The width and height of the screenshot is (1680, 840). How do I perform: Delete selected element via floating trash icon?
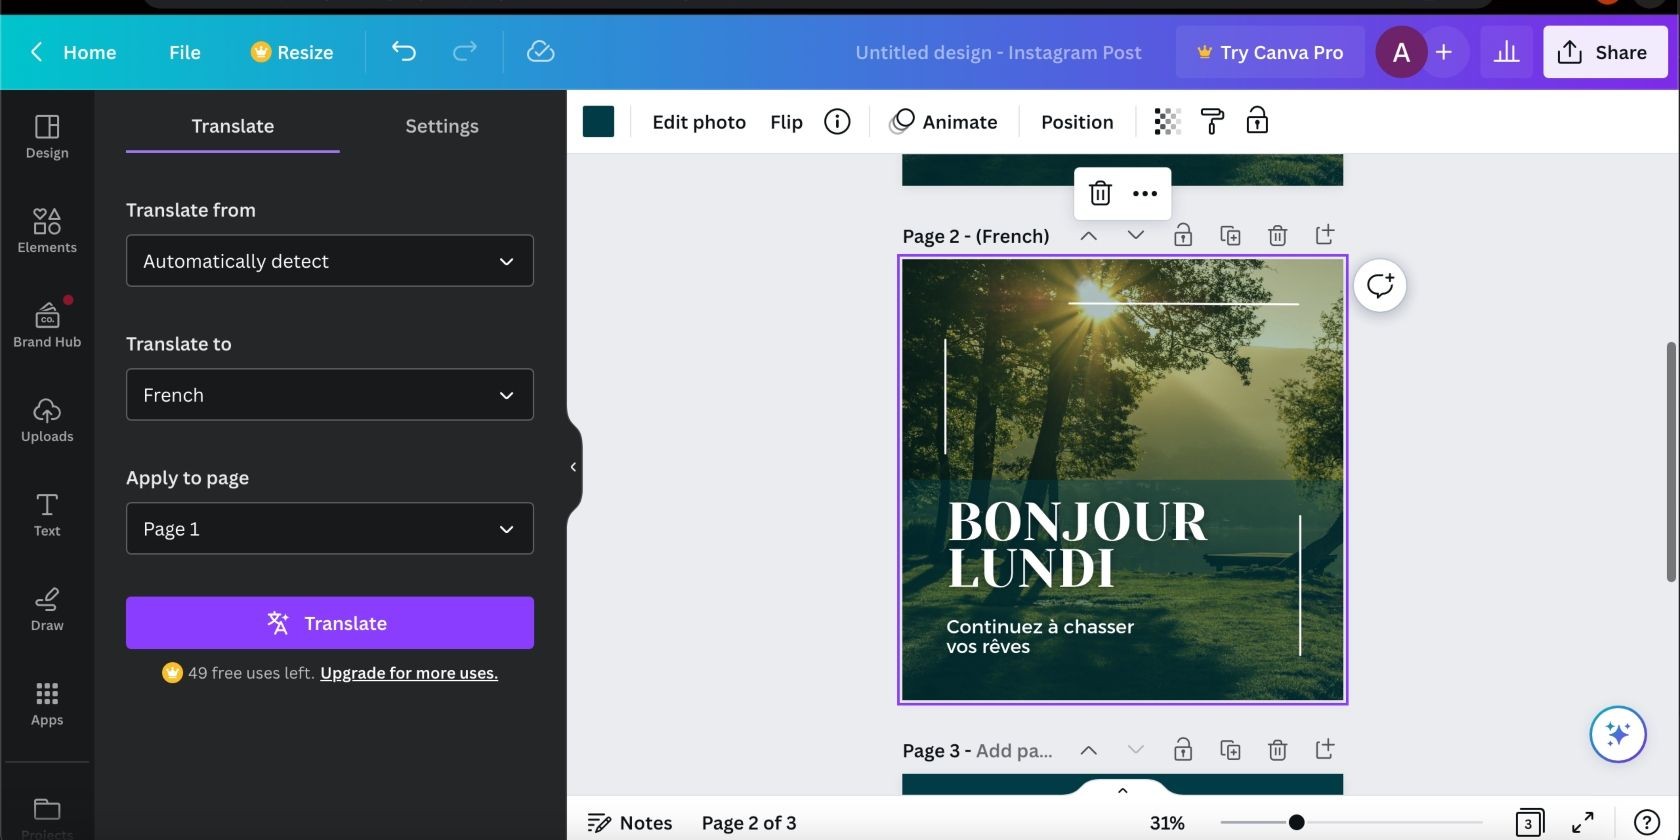(1100, 193)
